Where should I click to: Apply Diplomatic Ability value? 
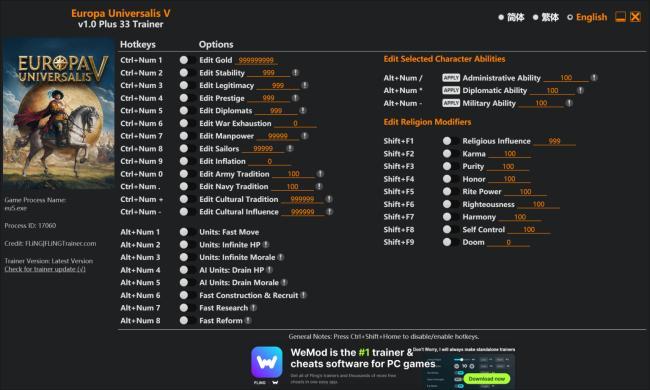point(451,90)
